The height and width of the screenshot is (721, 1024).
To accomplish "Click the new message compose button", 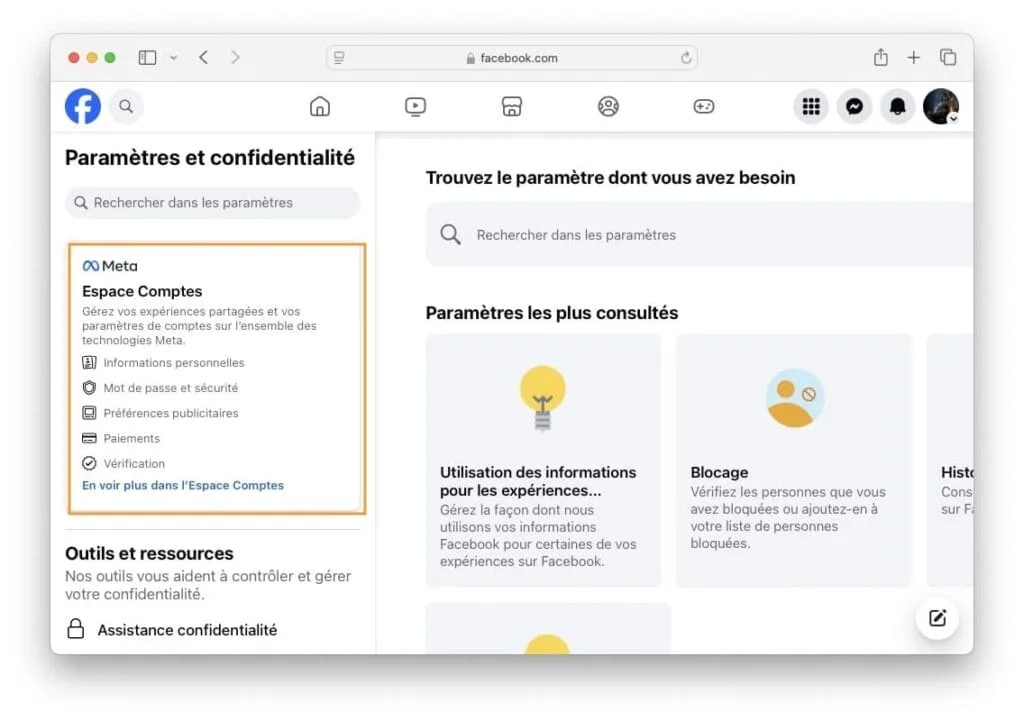I will [x=937, y=618].
